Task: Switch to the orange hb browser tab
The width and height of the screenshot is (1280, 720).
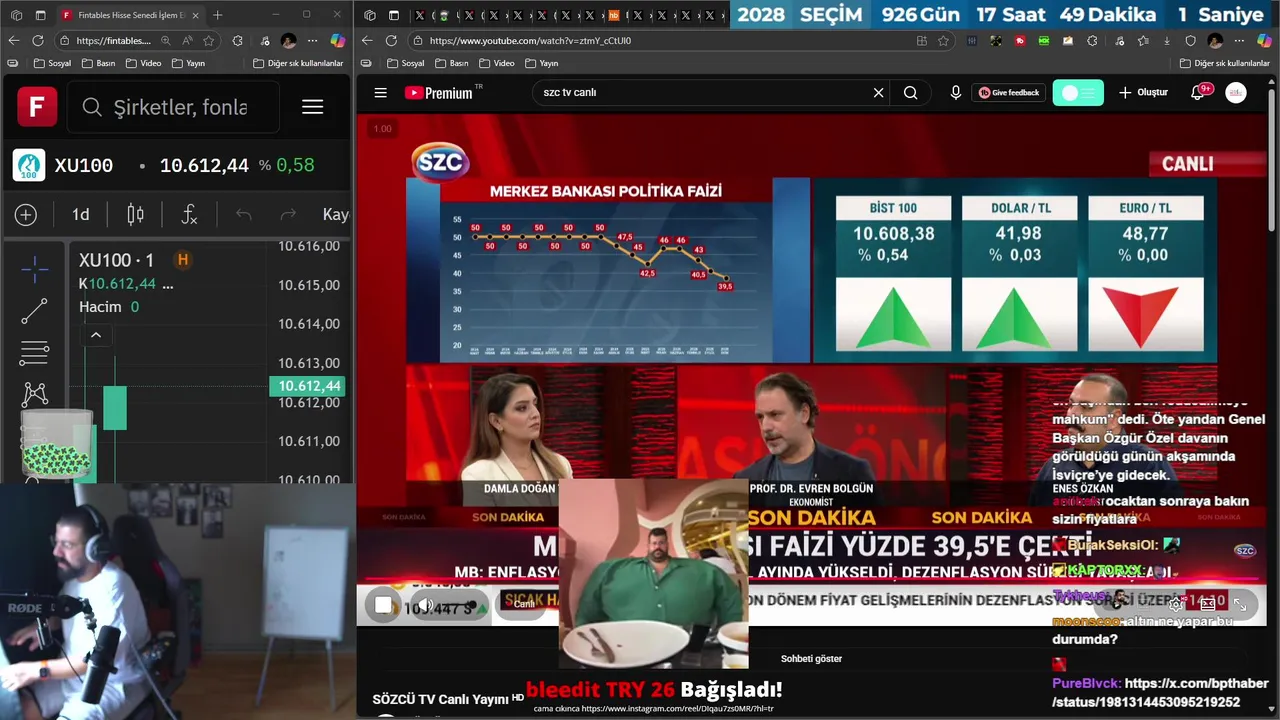Action: coord(614,15)
